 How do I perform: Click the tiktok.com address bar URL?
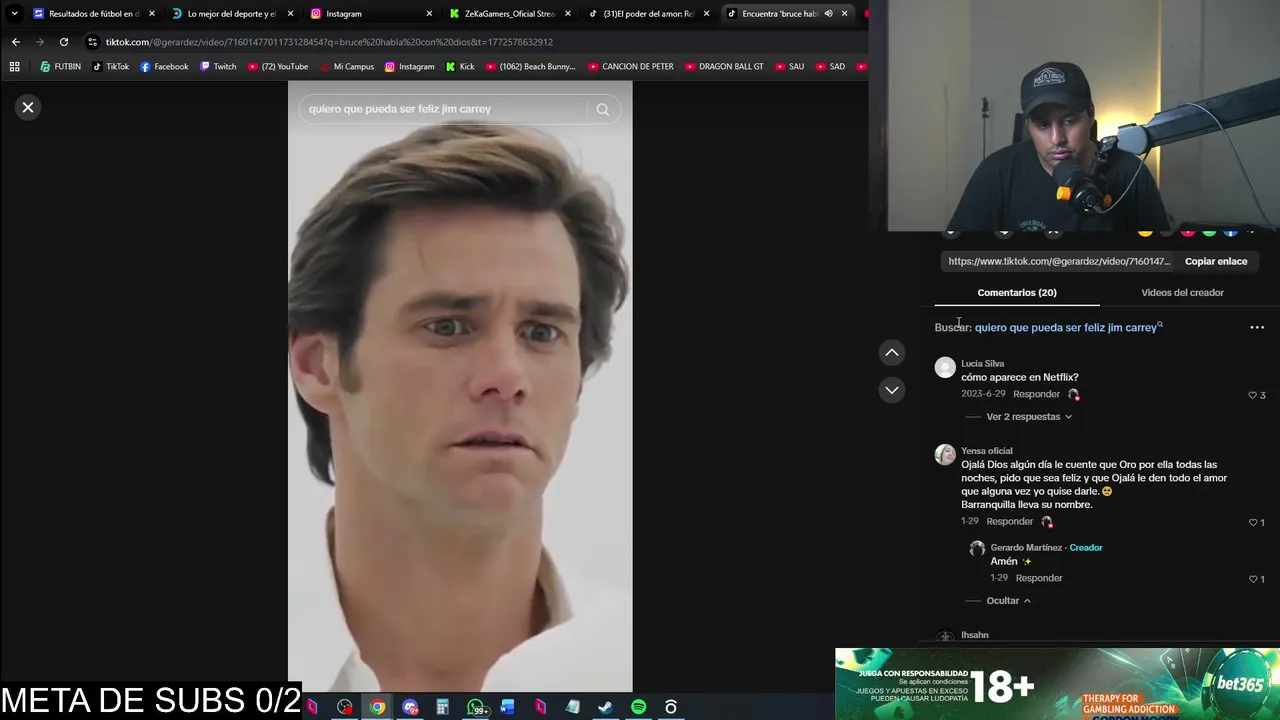click(x=329, y=42)
